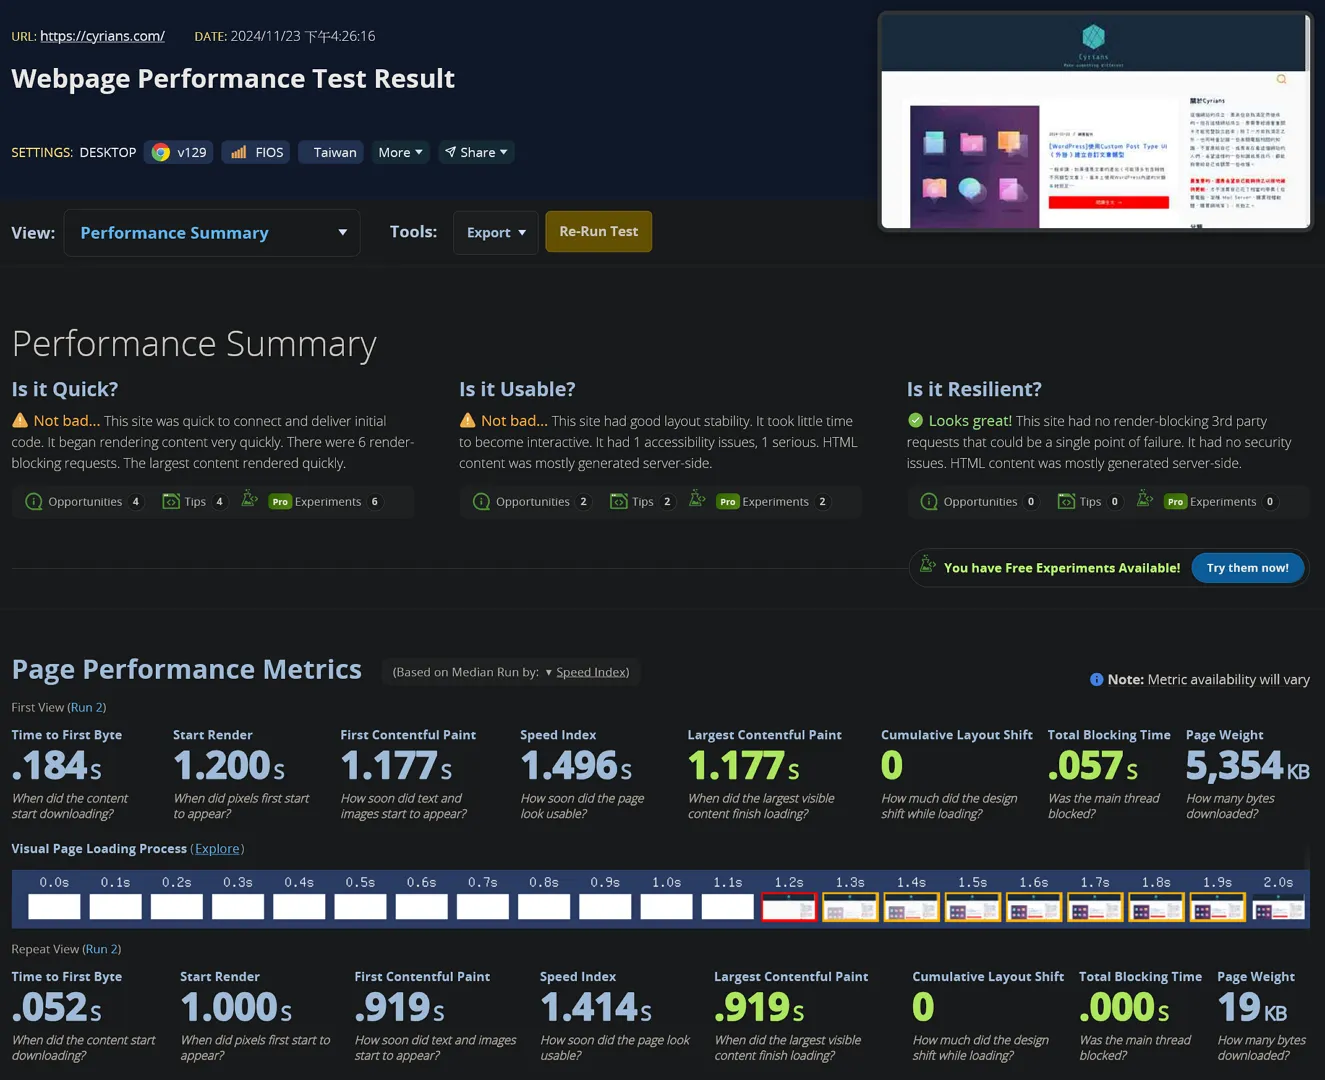
Task: Click the Chrome v129 browser icon
Action: tap(161, 152)
